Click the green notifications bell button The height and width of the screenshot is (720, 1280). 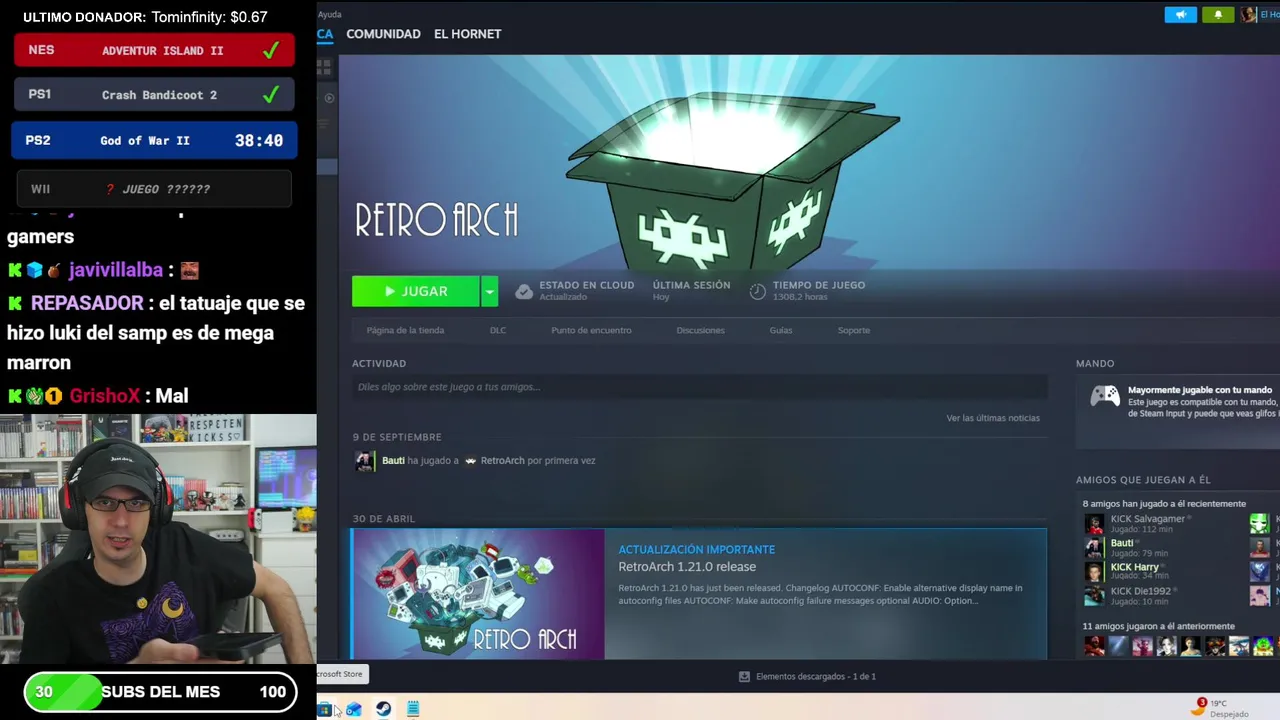click(1218, 15)
